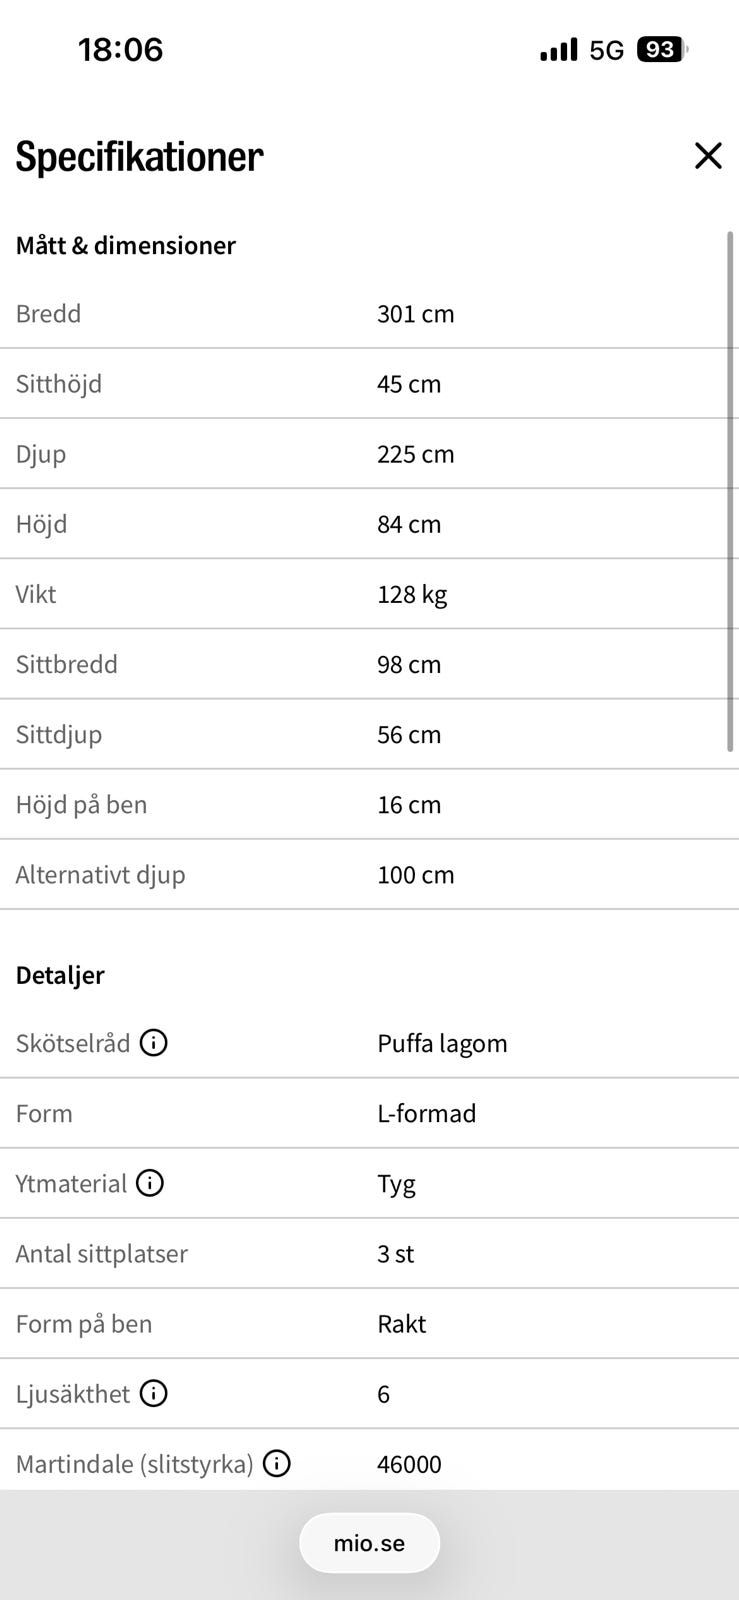Tap the Antal sittplatser row
739x1600 pixels.
click(369, 1254)
